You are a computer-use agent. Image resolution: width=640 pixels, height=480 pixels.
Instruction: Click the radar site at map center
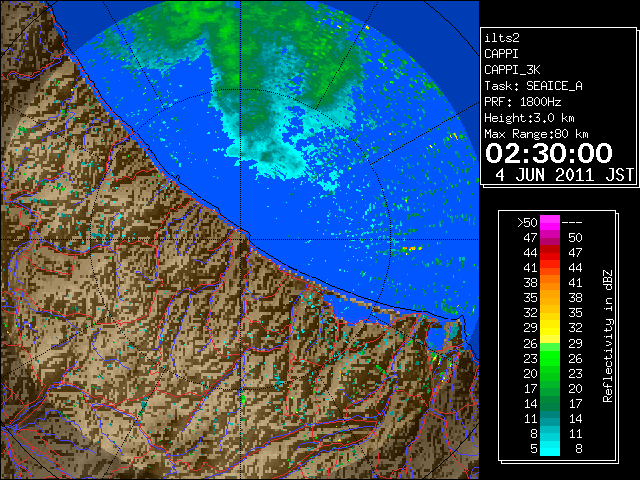pyautogui.click(x=240, y=239)
